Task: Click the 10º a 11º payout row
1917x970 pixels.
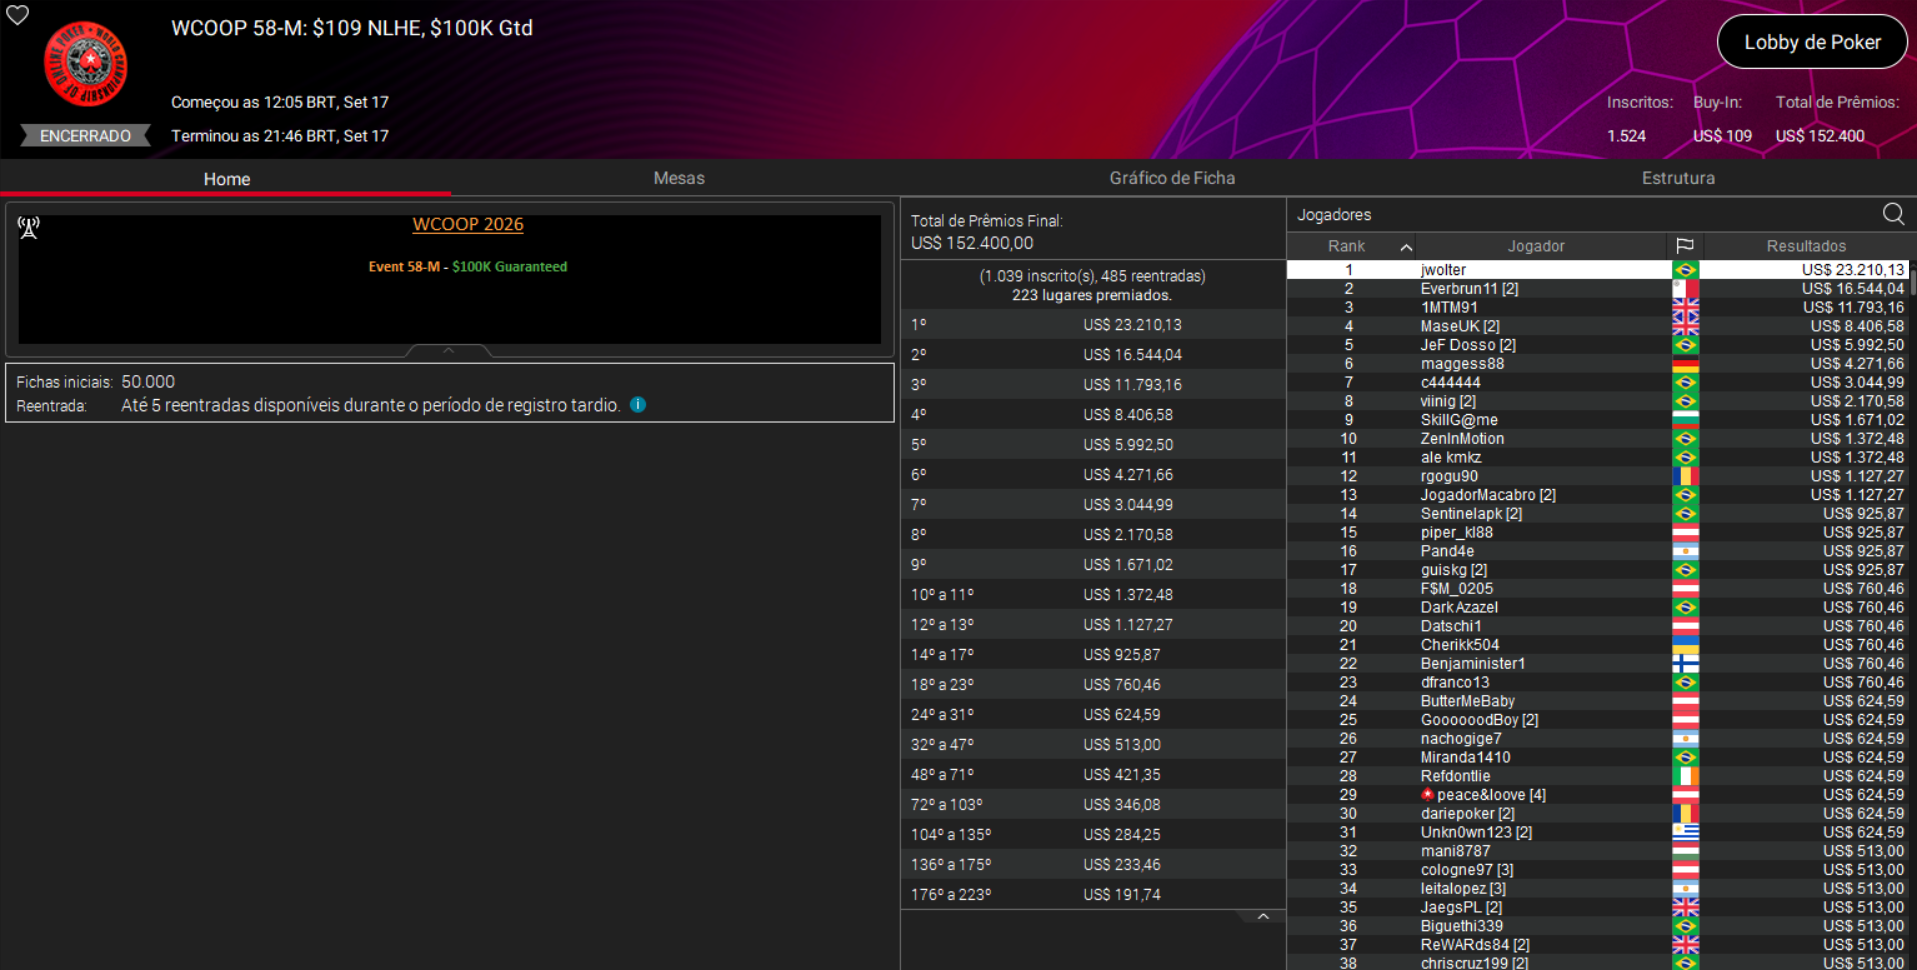Action: tap(1093, 595)
